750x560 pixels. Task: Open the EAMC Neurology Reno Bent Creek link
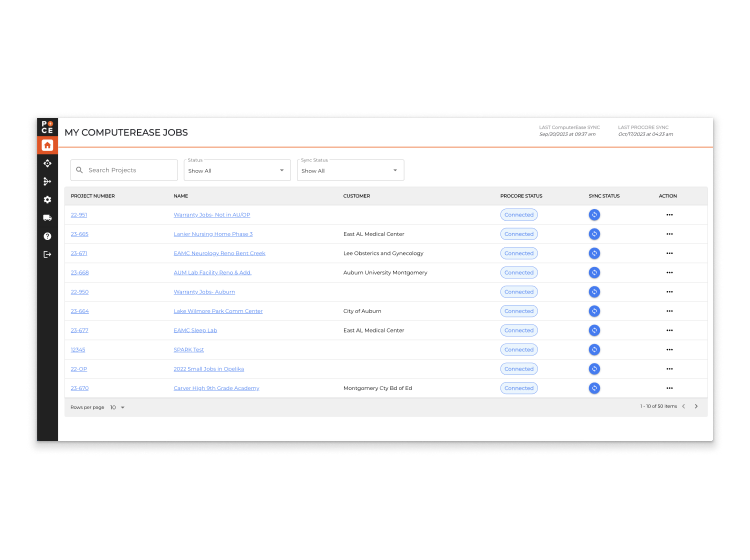(x=219, y=253)
